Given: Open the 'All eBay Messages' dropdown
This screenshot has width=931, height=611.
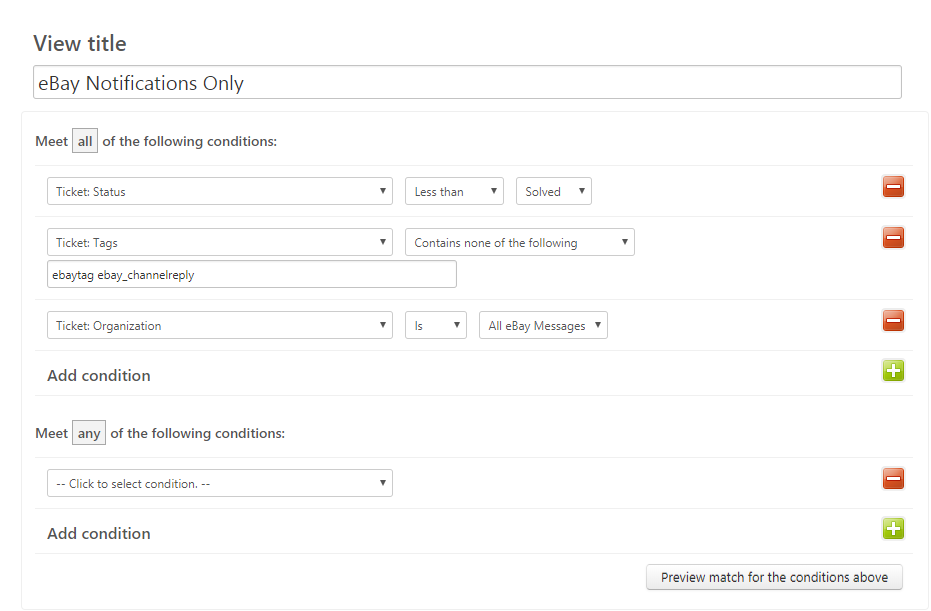Looking at the screenshot, I should click(543, 325).
